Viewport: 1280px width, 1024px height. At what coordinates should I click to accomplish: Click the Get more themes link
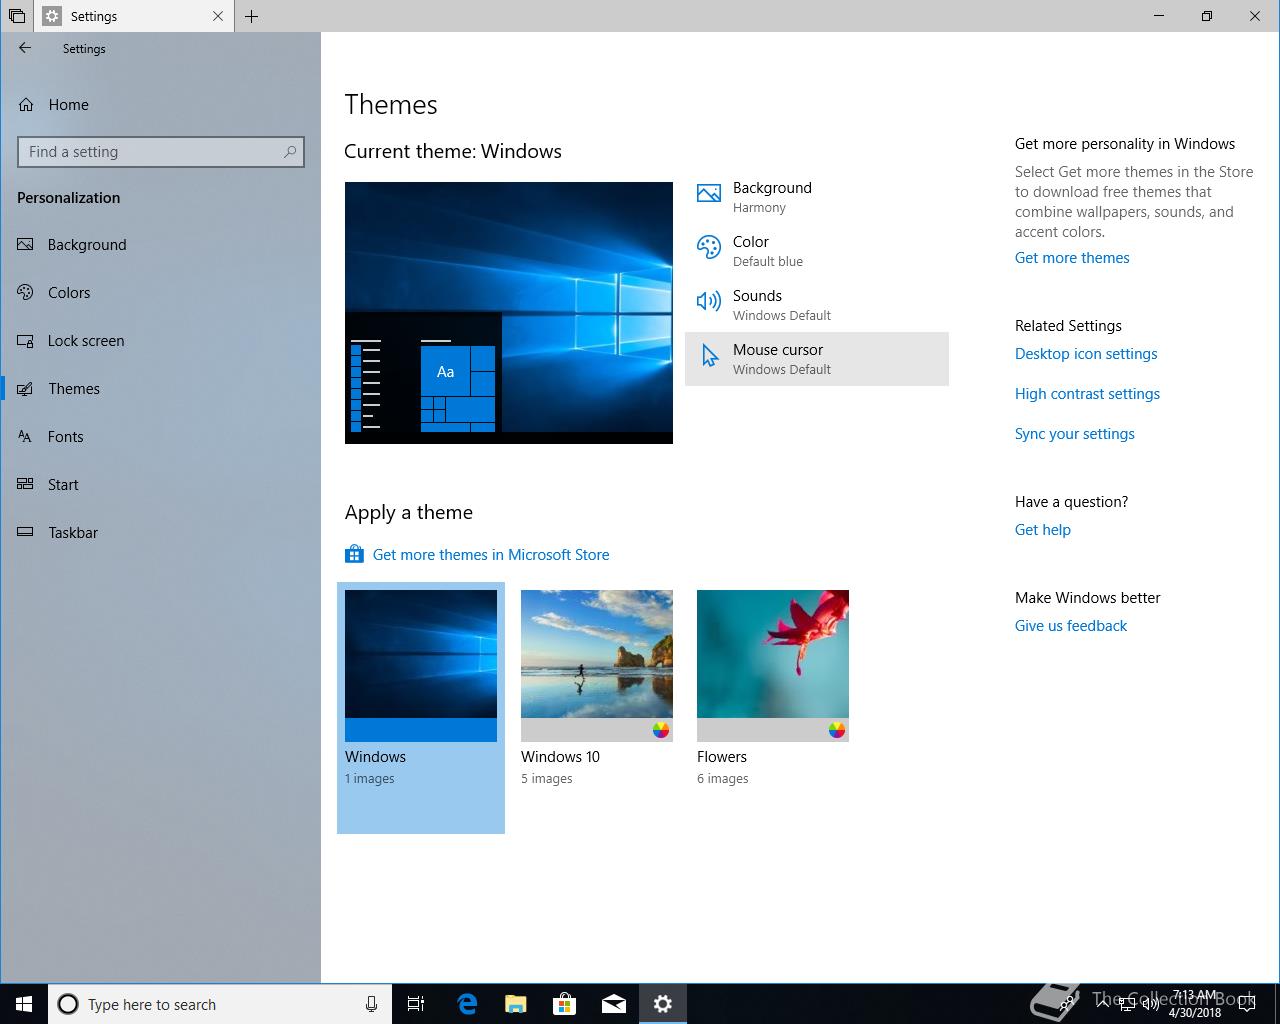(x=1072, y=258)
